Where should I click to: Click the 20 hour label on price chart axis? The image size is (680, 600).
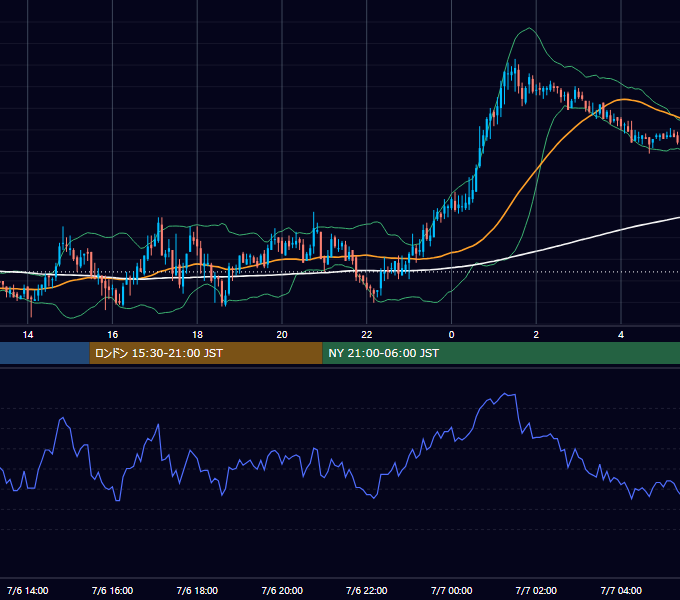coord(282,335)
